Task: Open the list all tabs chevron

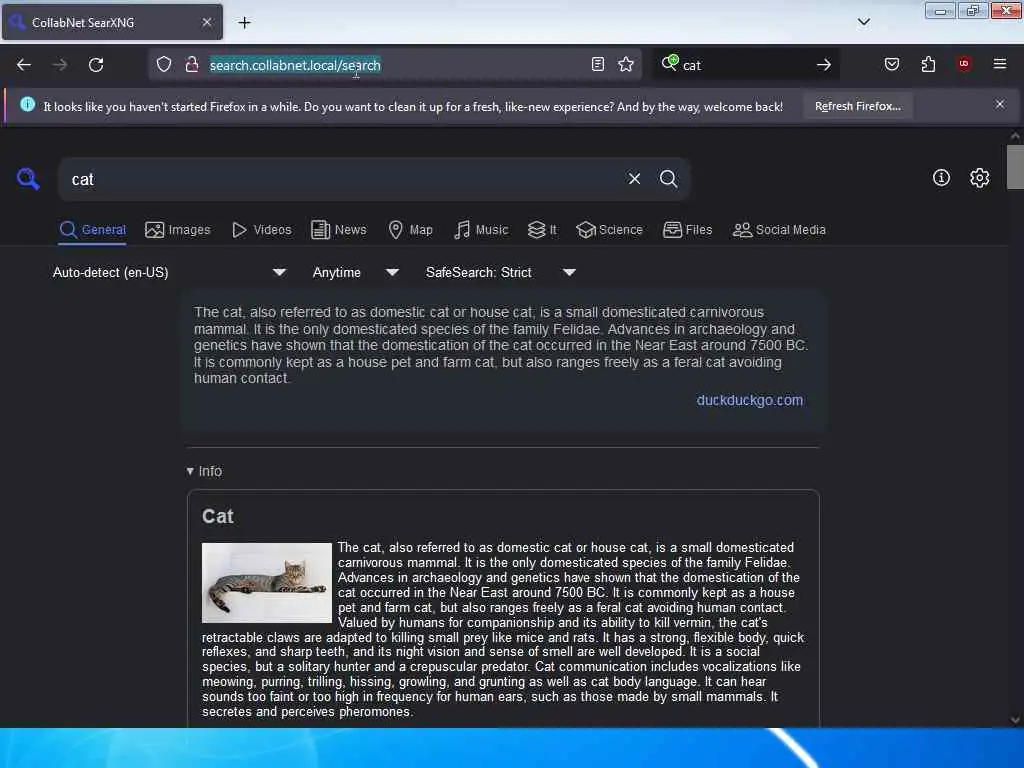Action: pos(863,22)
